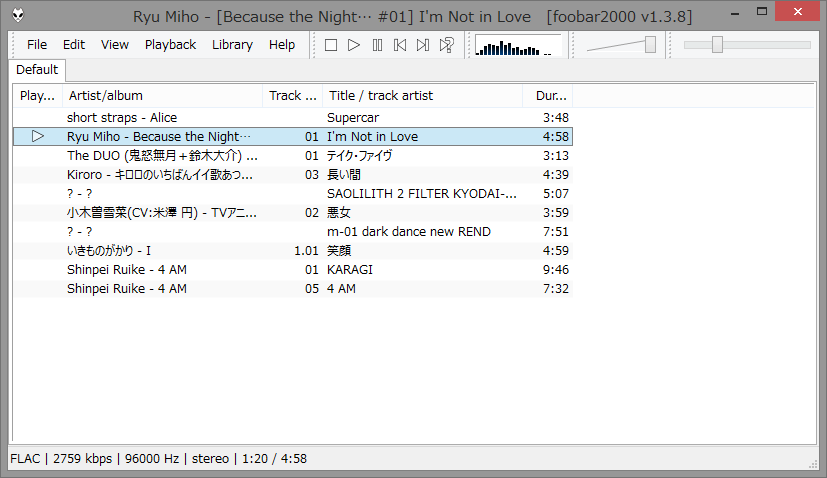Select the いきものがかり - I row
Image resolution: width=827 pixels, height=478 pixels.
(293, 251)
